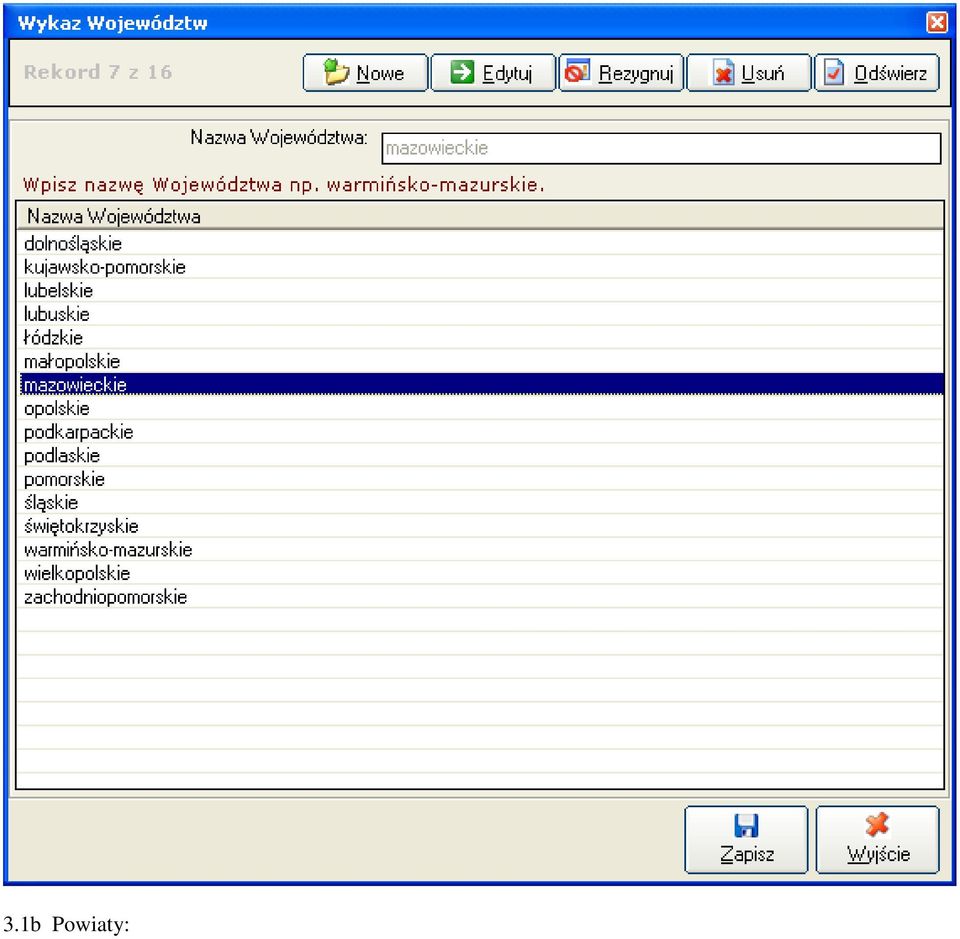Sort by the Nazwa Województwa column header
This screenshot has width=960, height=939.
pos(480,216)
